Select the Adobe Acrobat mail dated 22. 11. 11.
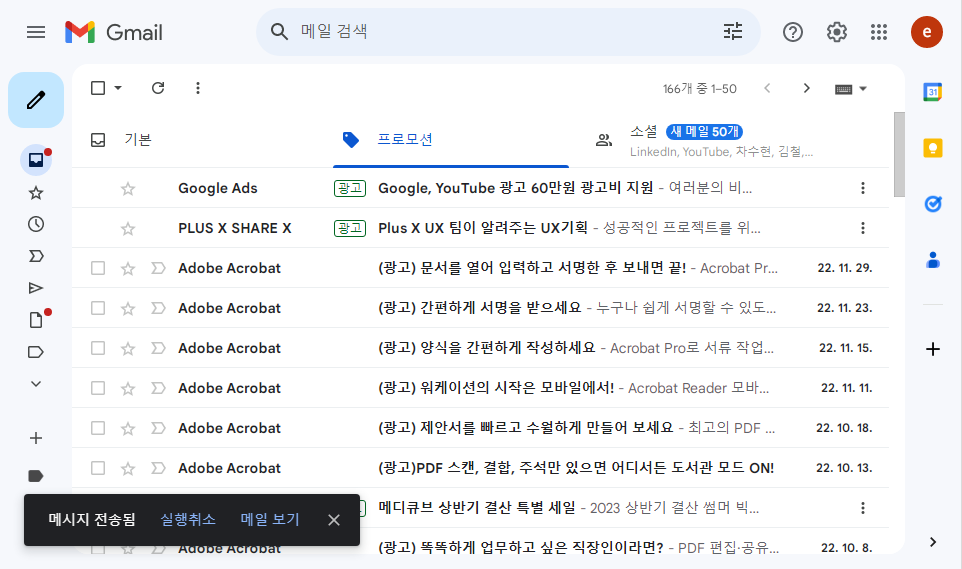962x569 pixels. [x=98, y=388]
